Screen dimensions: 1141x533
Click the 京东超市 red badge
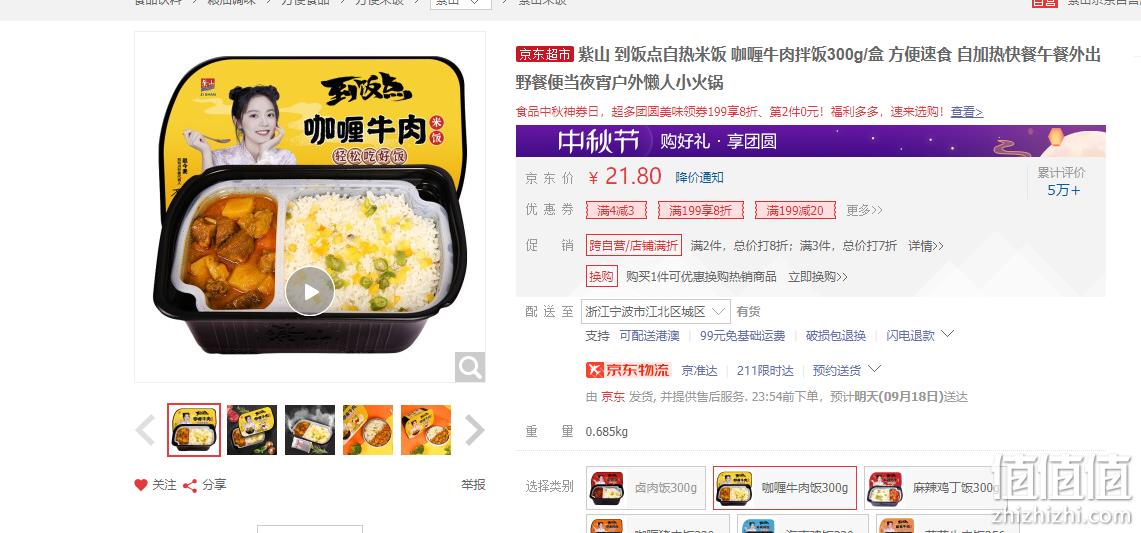[545, 54]
